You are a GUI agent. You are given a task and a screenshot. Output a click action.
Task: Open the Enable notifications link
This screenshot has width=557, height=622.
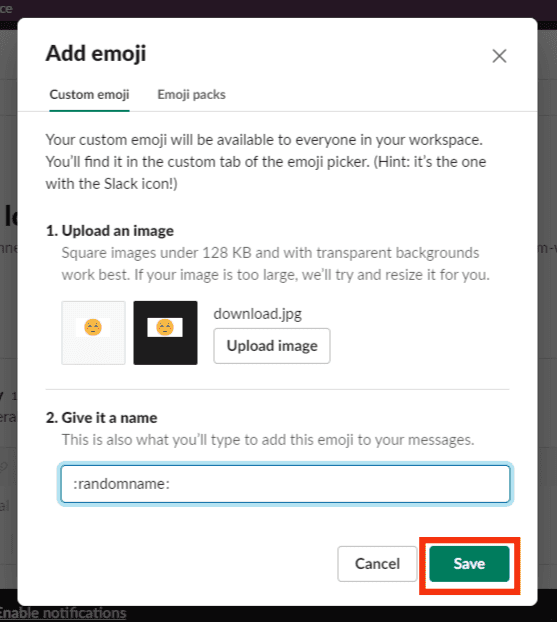63,613
